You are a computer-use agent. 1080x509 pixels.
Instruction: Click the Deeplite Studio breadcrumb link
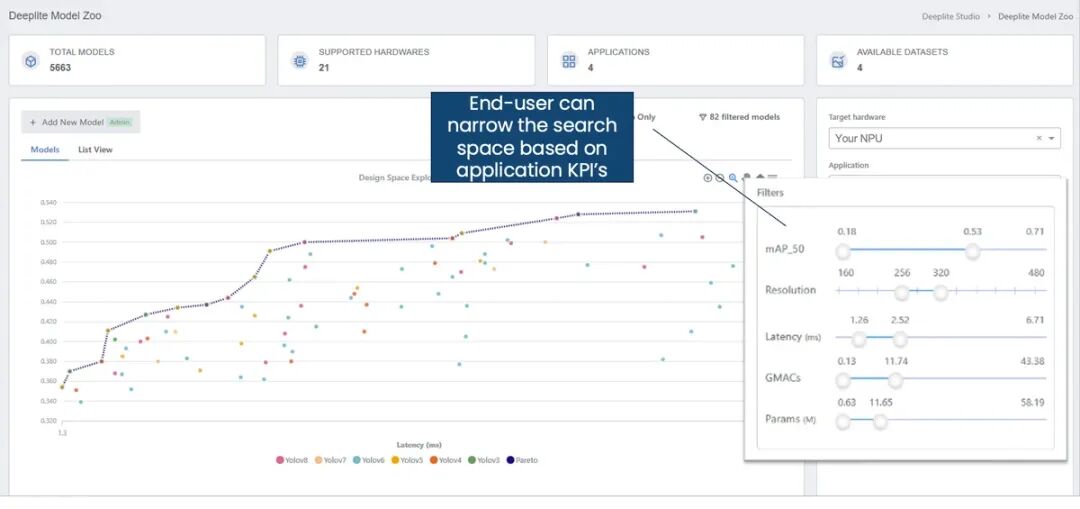(950, 16)
